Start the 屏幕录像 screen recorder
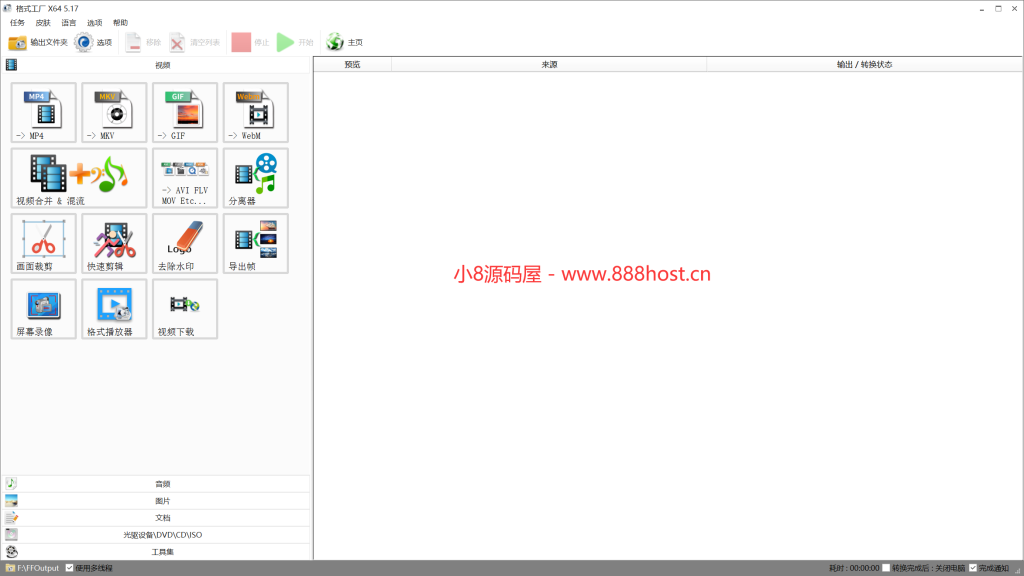 point(43,309)
